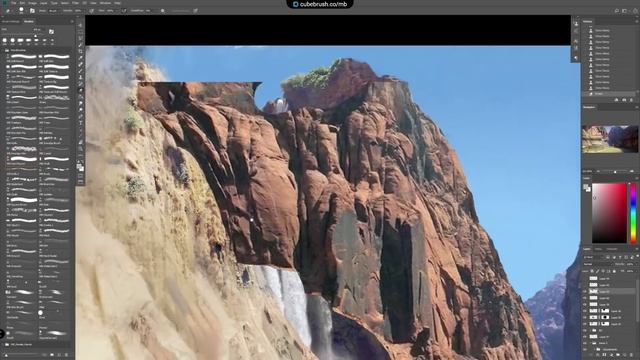Delete brush using Brushes panel trash icon
640x360 pixels.
pos(67,355)
